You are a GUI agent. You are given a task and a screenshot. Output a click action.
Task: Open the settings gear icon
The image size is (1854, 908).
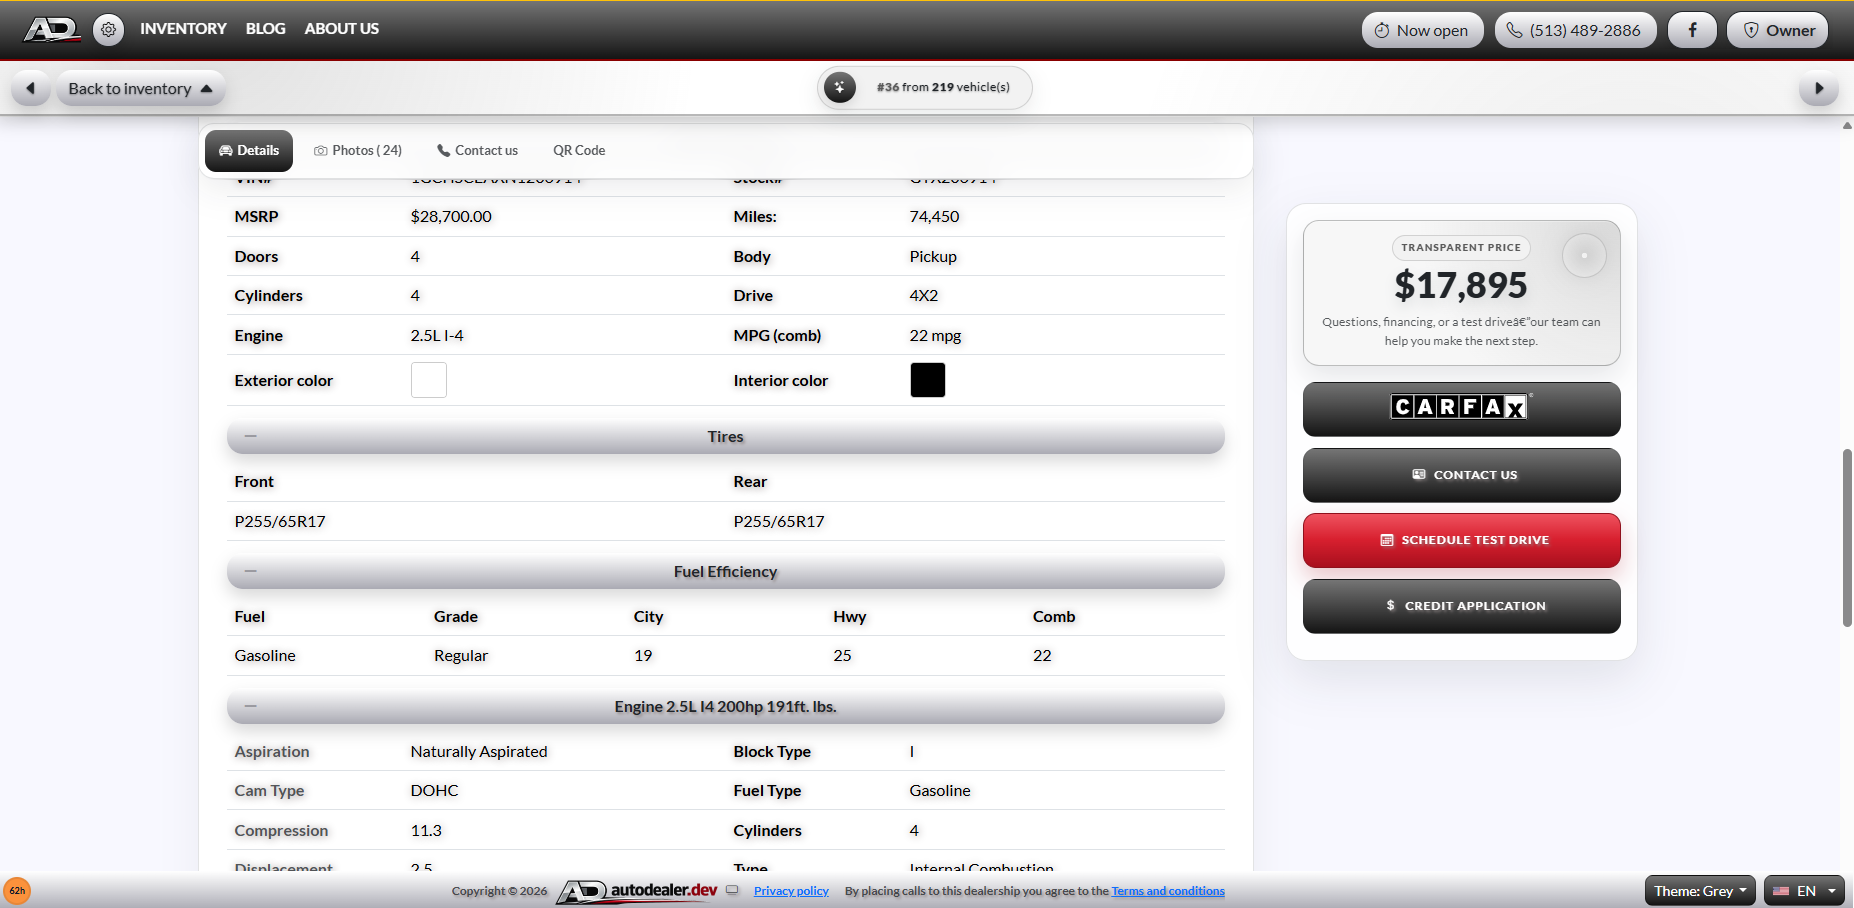pos(109,29)
